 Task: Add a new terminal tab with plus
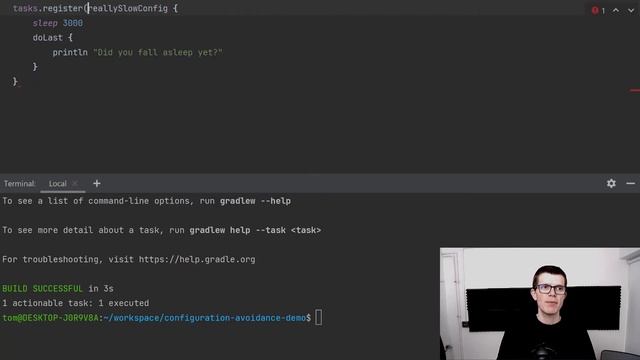pyautogui.click(x=97, y=184)
